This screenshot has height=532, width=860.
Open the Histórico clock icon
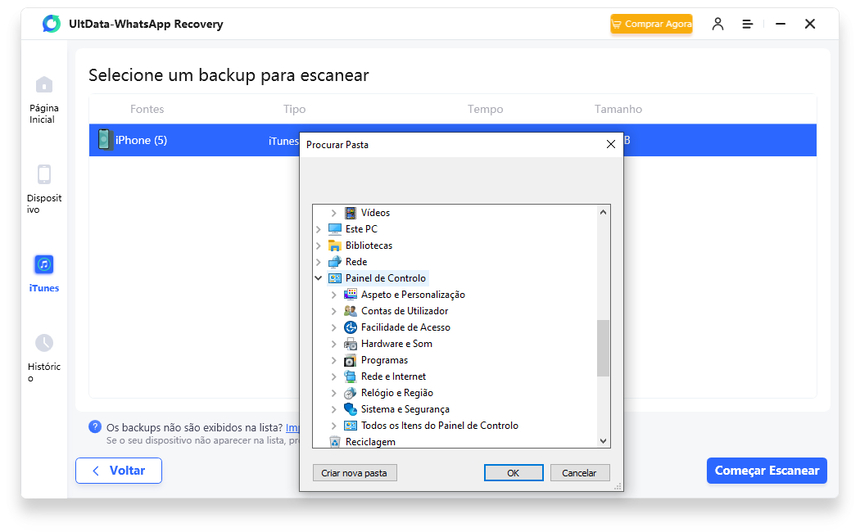tap(44, 343)
